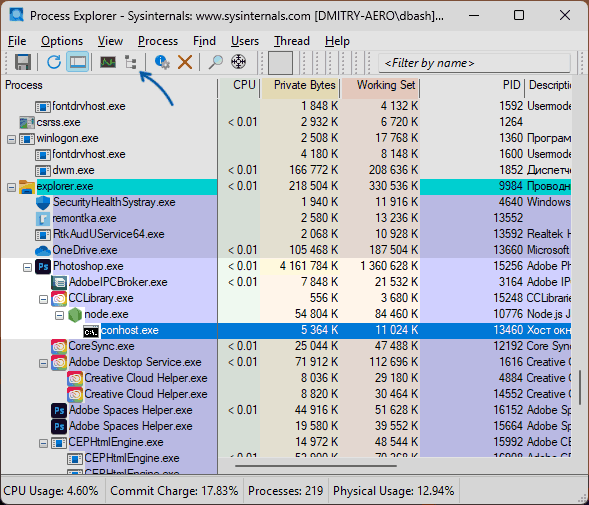
Task: Toggle the lower pane view button
Action: point(78,62)
